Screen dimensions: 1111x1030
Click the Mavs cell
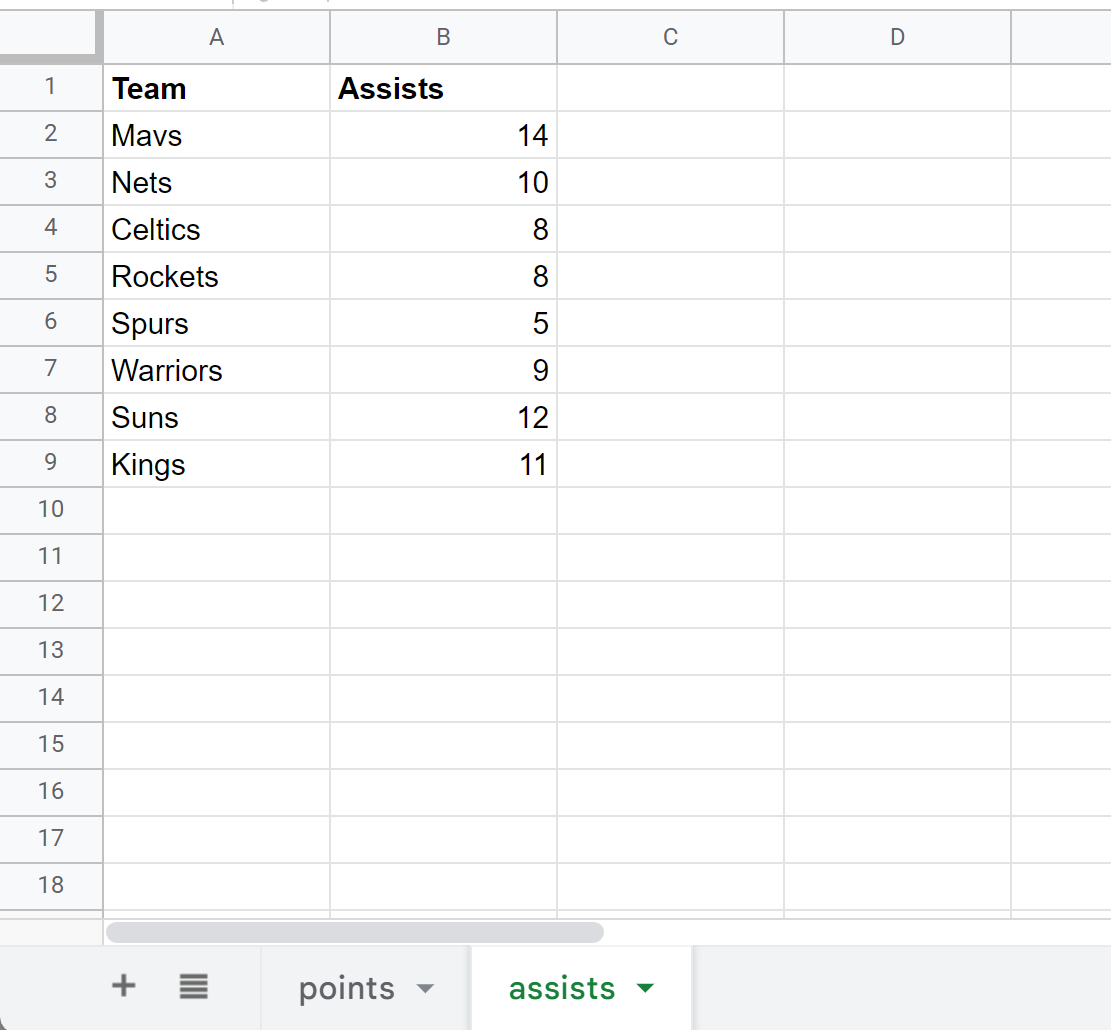pos(217,135)
